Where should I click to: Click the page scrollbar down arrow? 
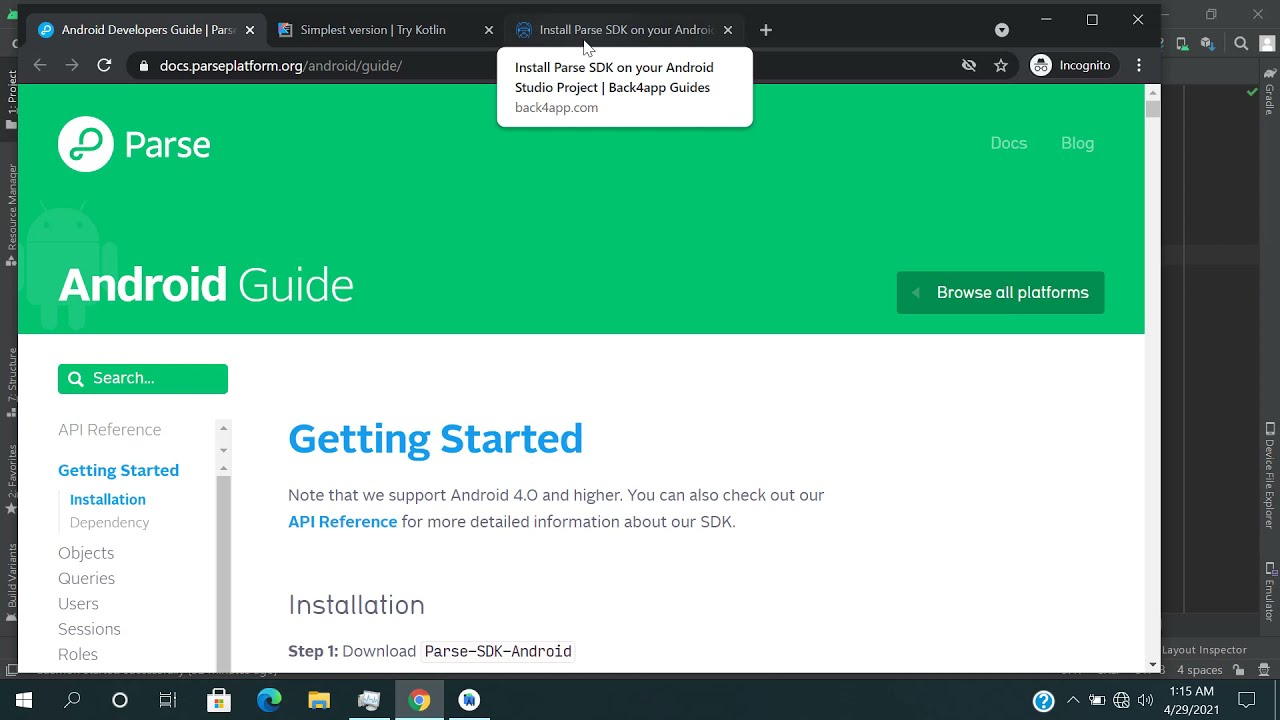pos(1152,664)
